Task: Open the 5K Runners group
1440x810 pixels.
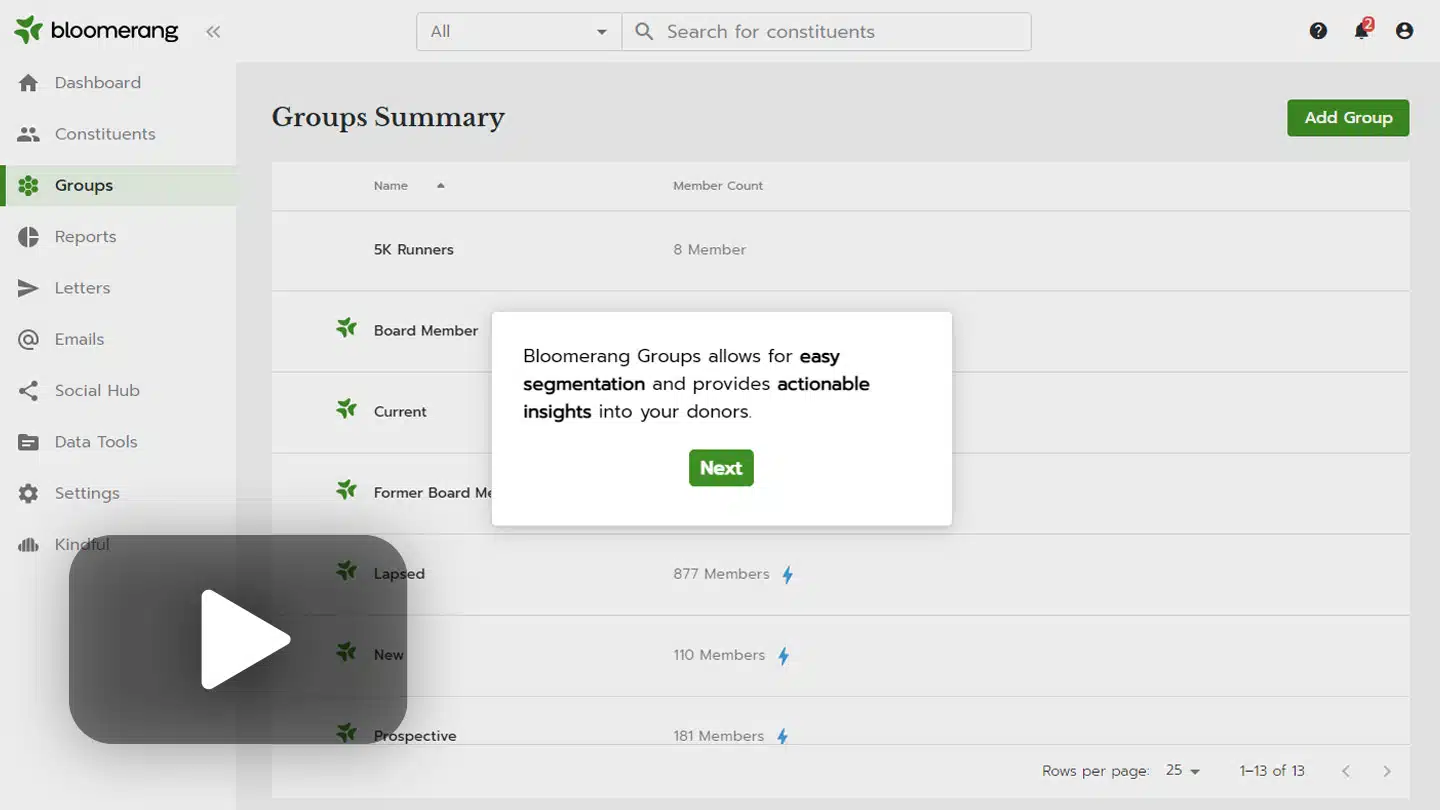Action: 414,250
